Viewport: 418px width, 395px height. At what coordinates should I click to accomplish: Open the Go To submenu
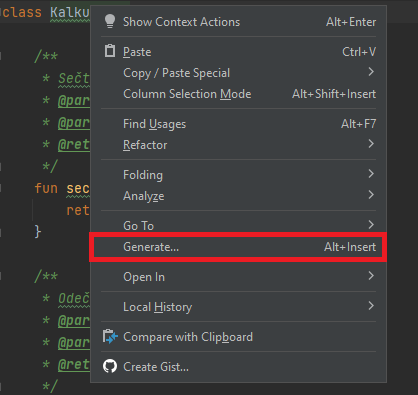point(239,225)
